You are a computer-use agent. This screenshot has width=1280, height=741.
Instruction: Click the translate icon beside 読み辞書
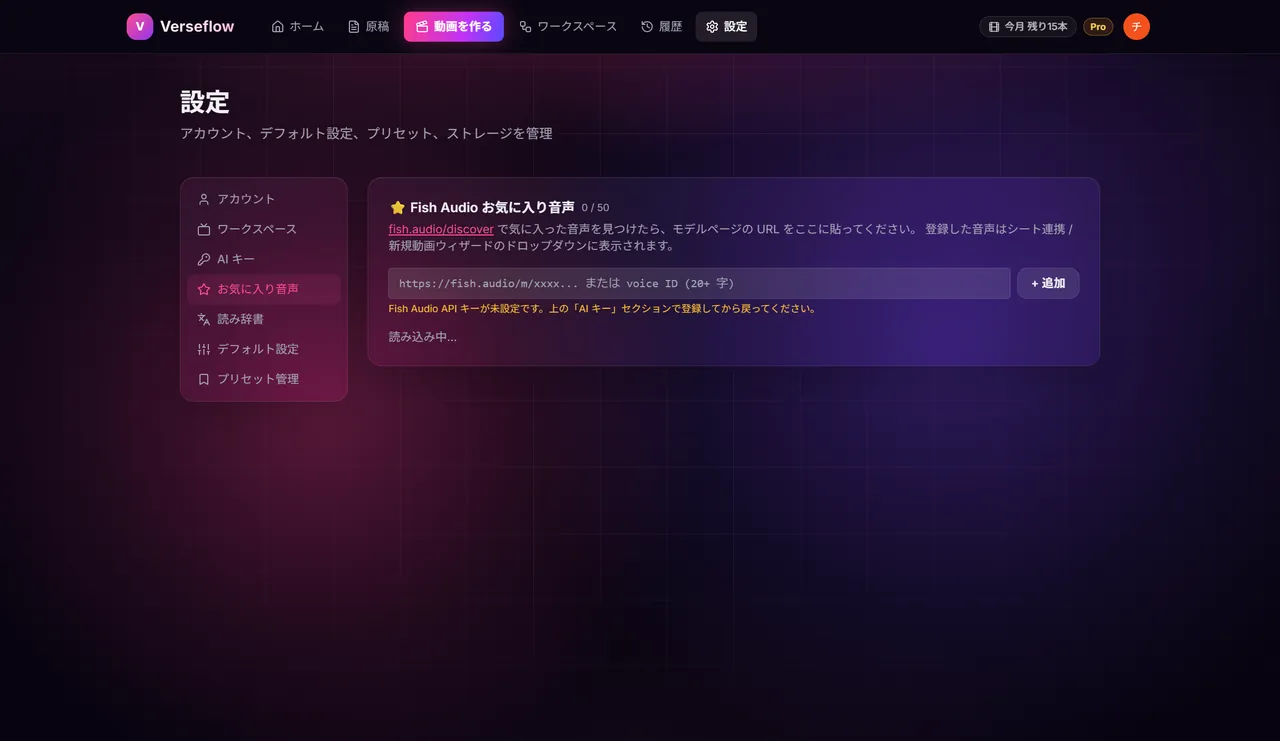(x=204, y=319)
